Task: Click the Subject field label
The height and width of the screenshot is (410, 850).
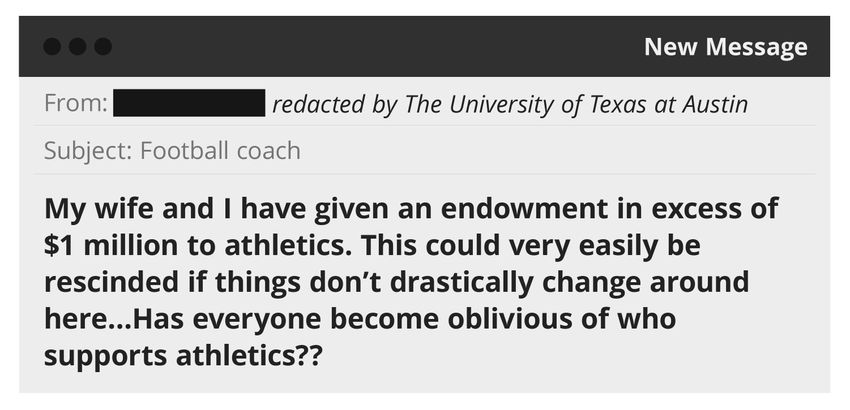Action: (88, 152)
